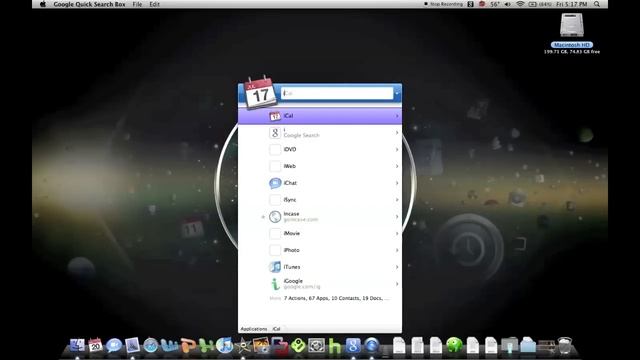Viewport: 640px width, 360px height.
Task: Click inside the quick search text field
Action: tap(337, 93)
